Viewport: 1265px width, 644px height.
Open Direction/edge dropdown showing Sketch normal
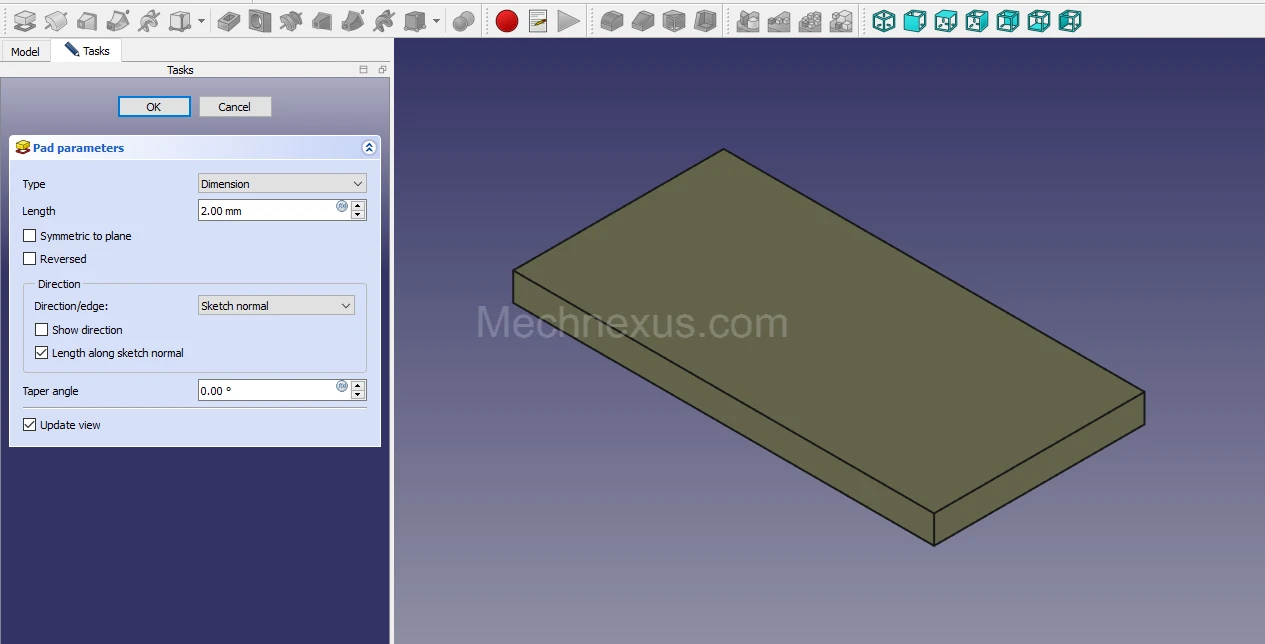click(276, 306)
